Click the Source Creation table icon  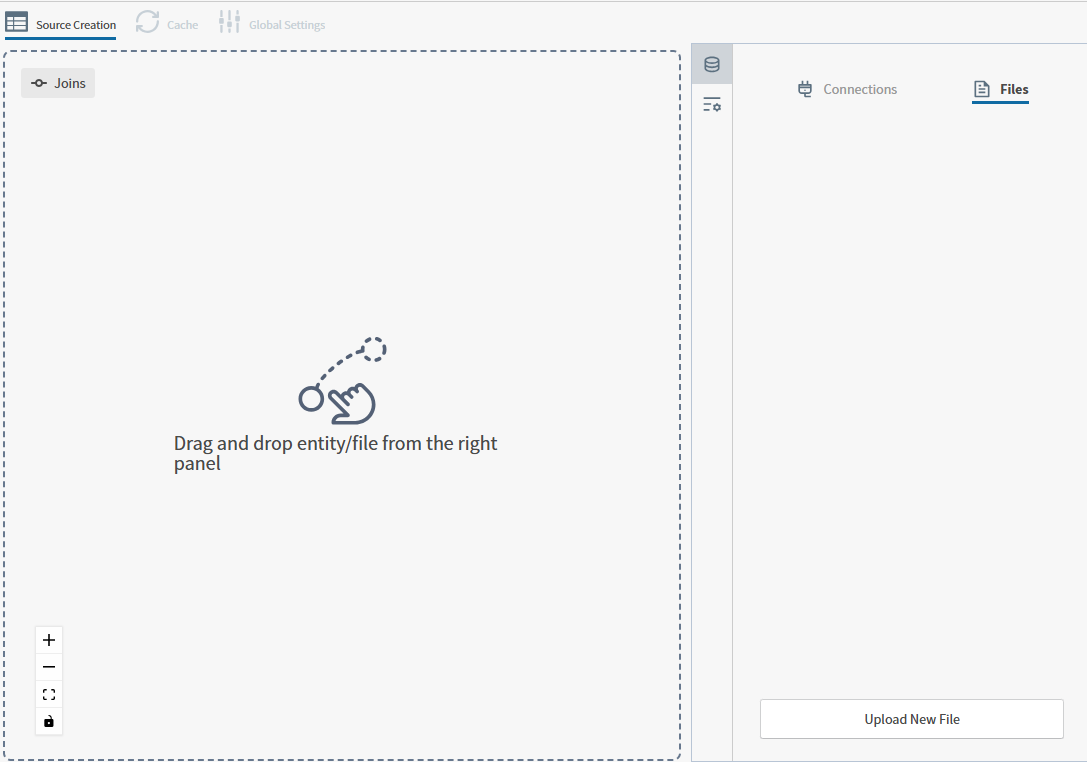pos(17,22)
